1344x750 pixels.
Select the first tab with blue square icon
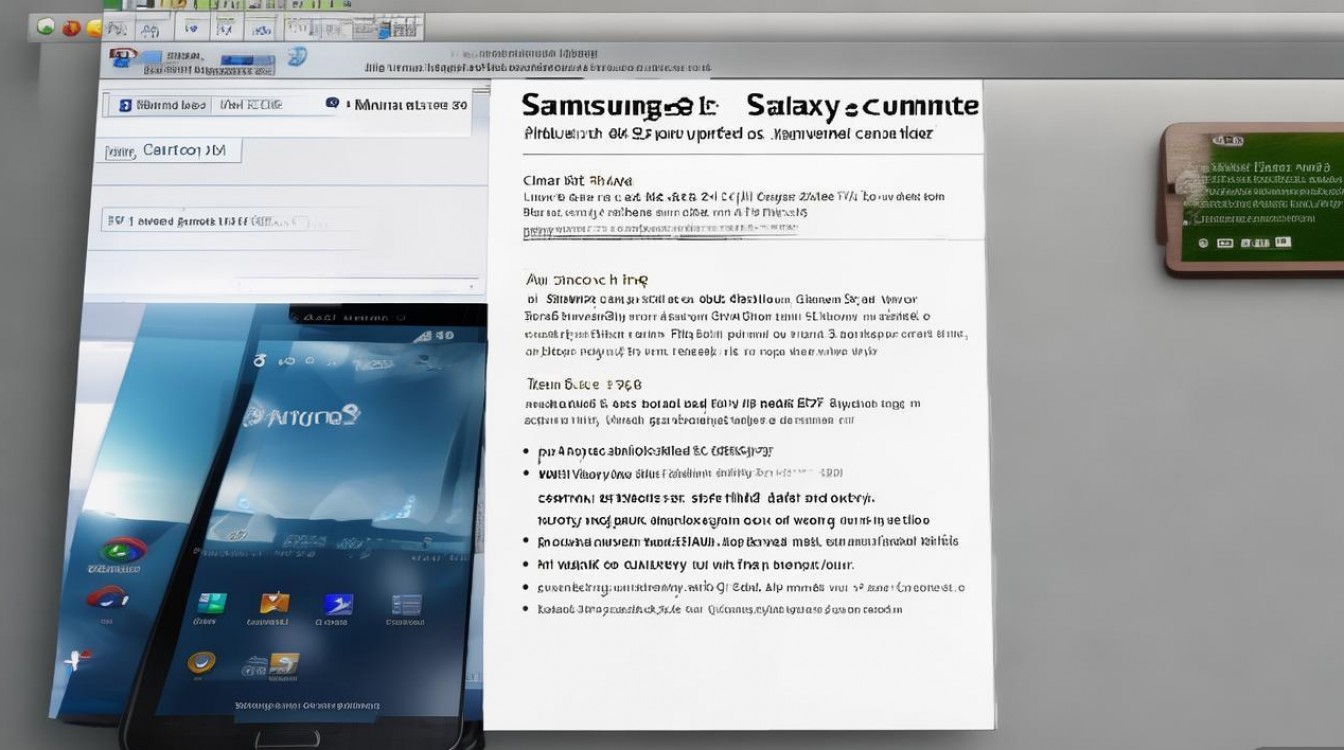160,104
